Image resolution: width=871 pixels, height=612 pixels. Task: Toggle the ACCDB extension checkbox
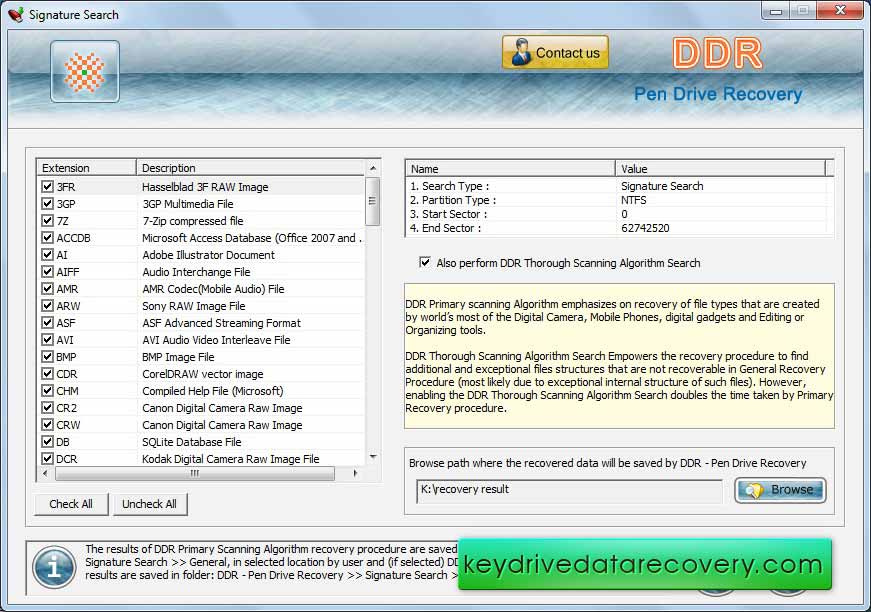coord(48,238)
